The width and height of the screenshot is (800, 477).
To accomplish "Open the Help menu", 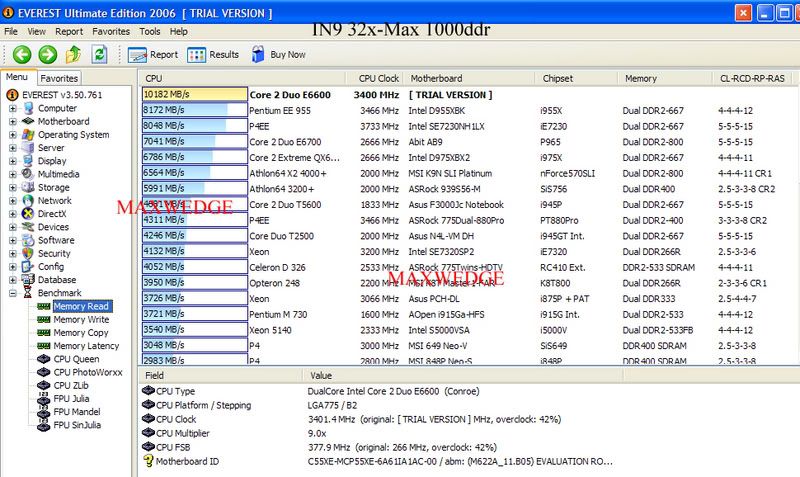I will tap(179, 31).
